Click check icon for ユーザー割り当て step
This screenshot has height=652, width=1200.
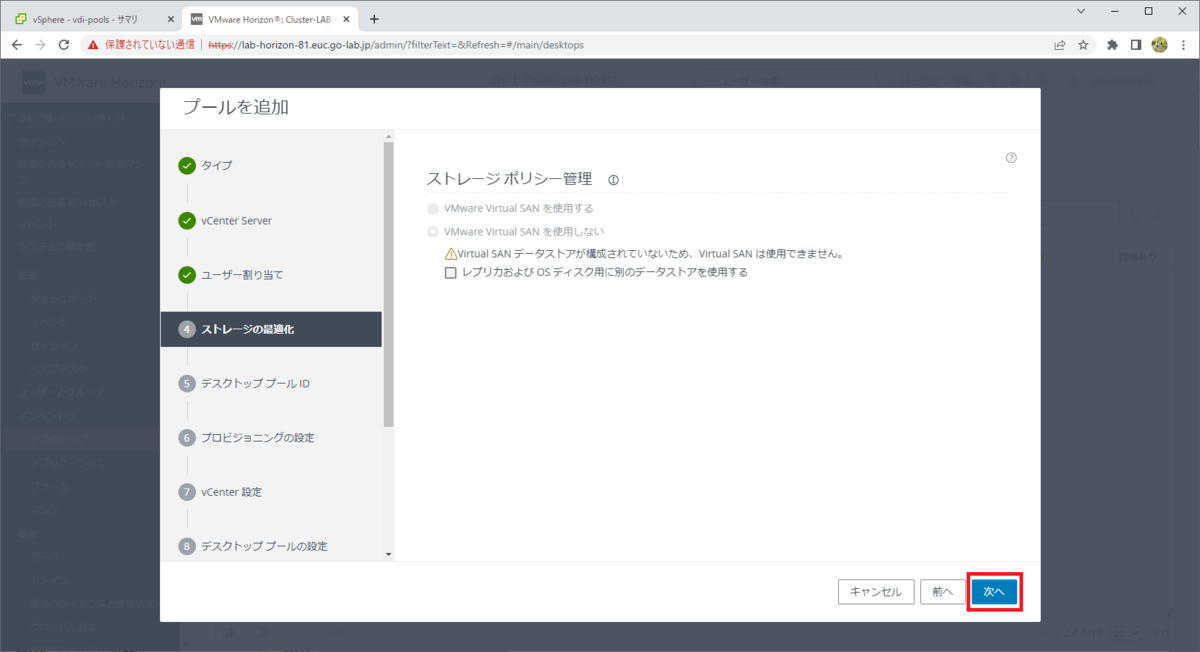point(187,275)
